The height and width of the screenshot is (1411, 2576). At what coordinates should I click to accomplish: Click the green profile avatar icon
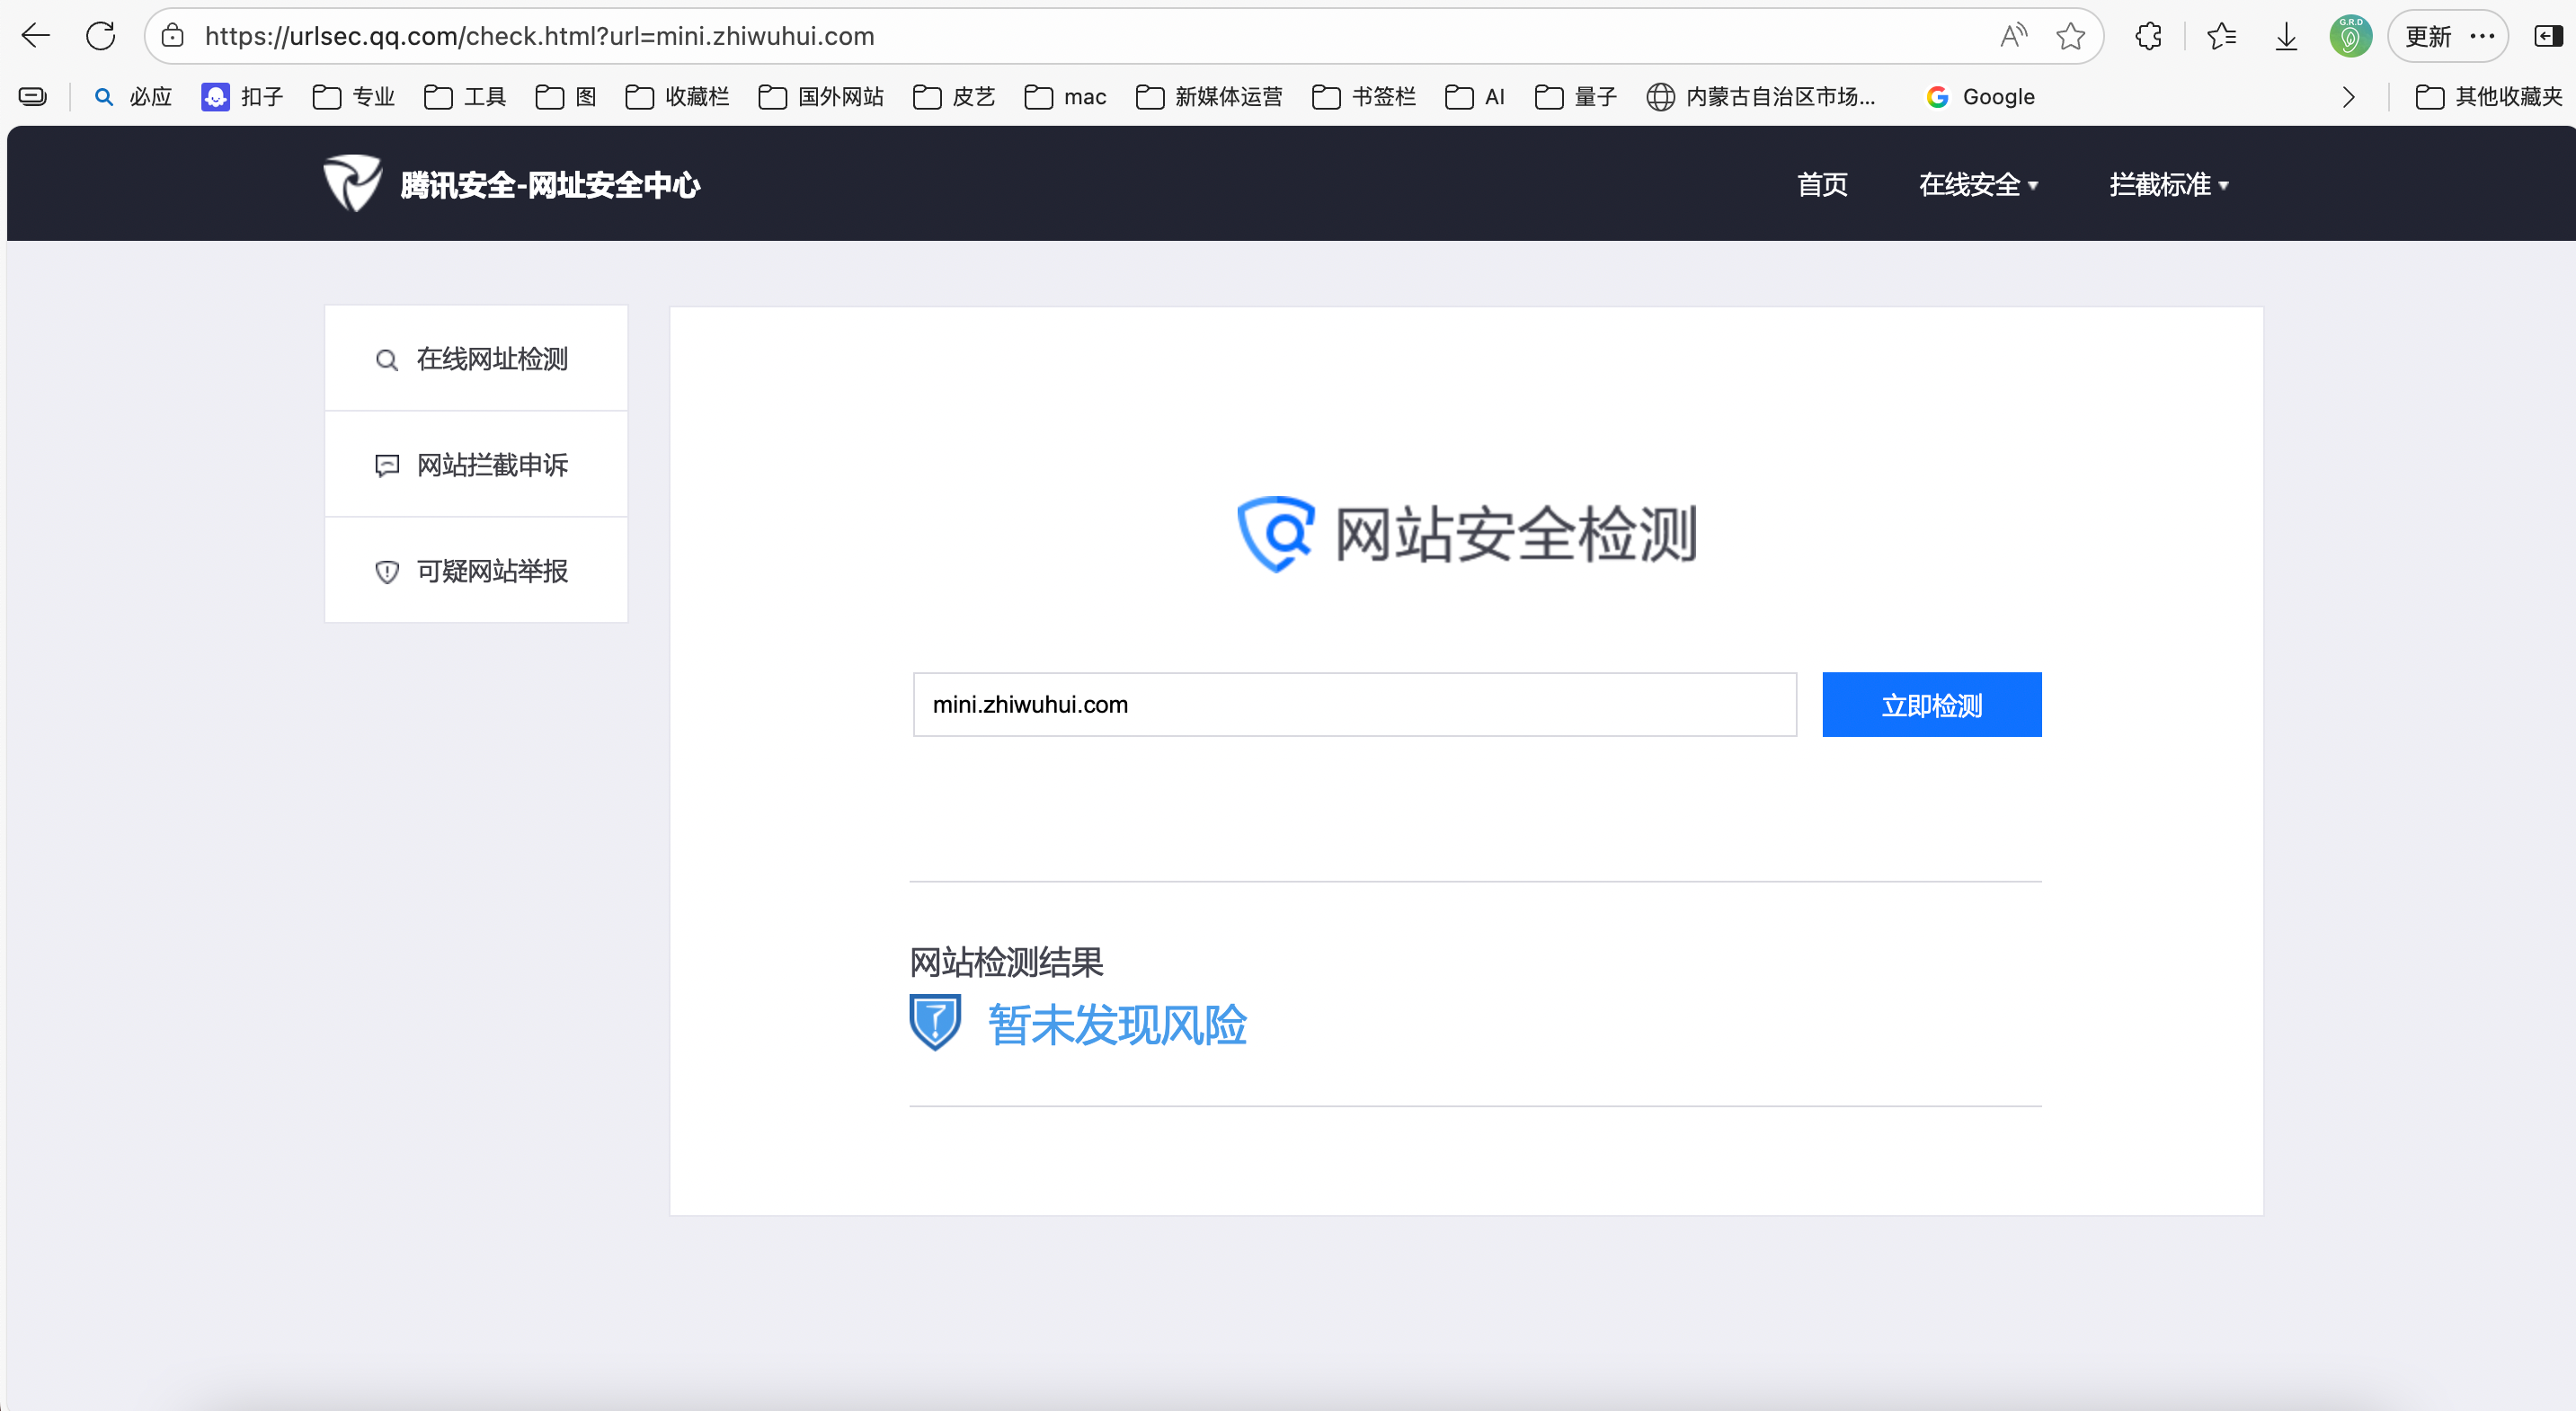coord(2350,37)
